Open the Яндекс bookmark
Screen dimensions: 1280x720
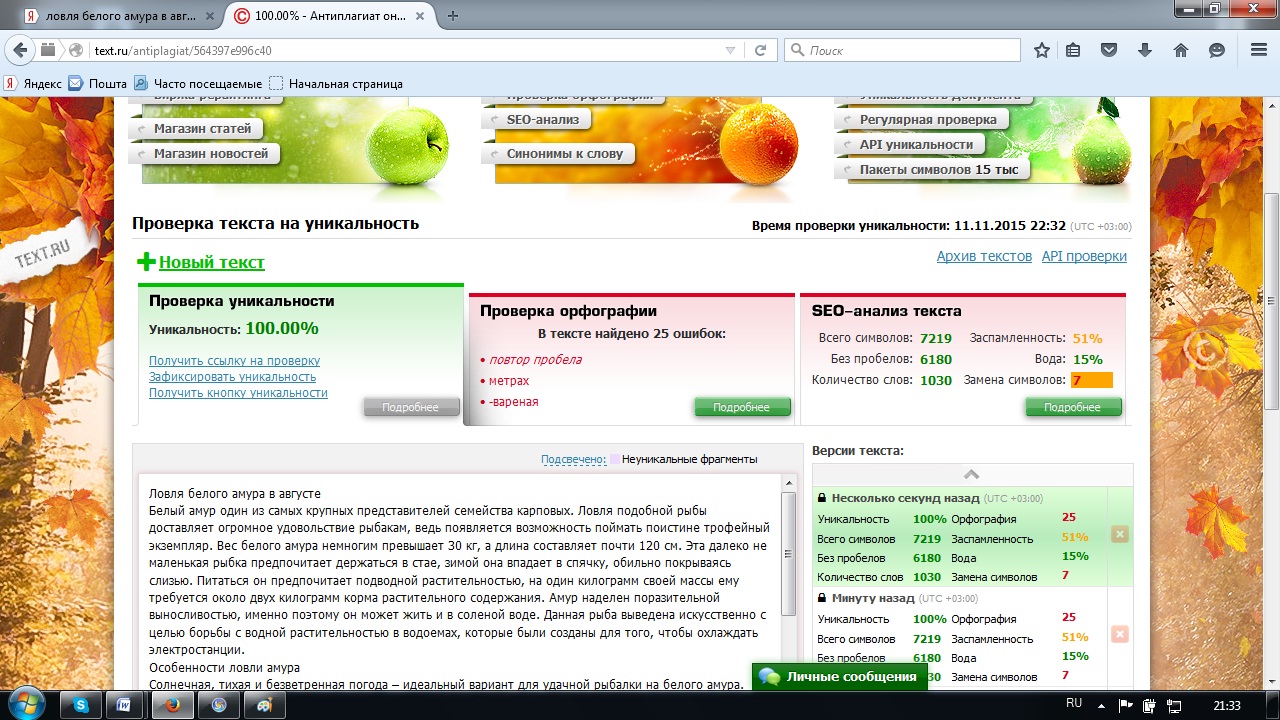pyautogui.click(x=33, y=84)
